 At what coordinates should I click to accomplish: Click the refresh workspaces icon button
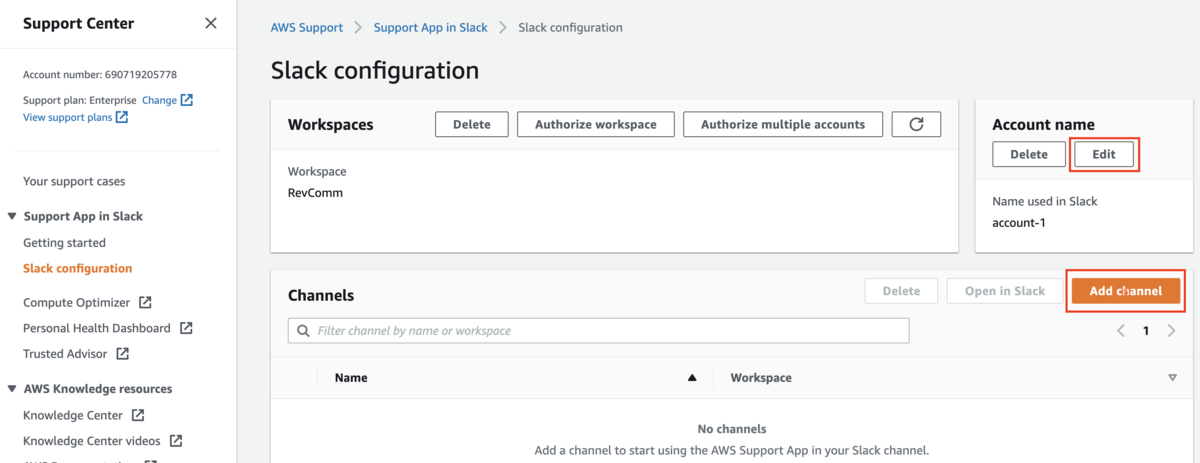[x=916, y=124]
